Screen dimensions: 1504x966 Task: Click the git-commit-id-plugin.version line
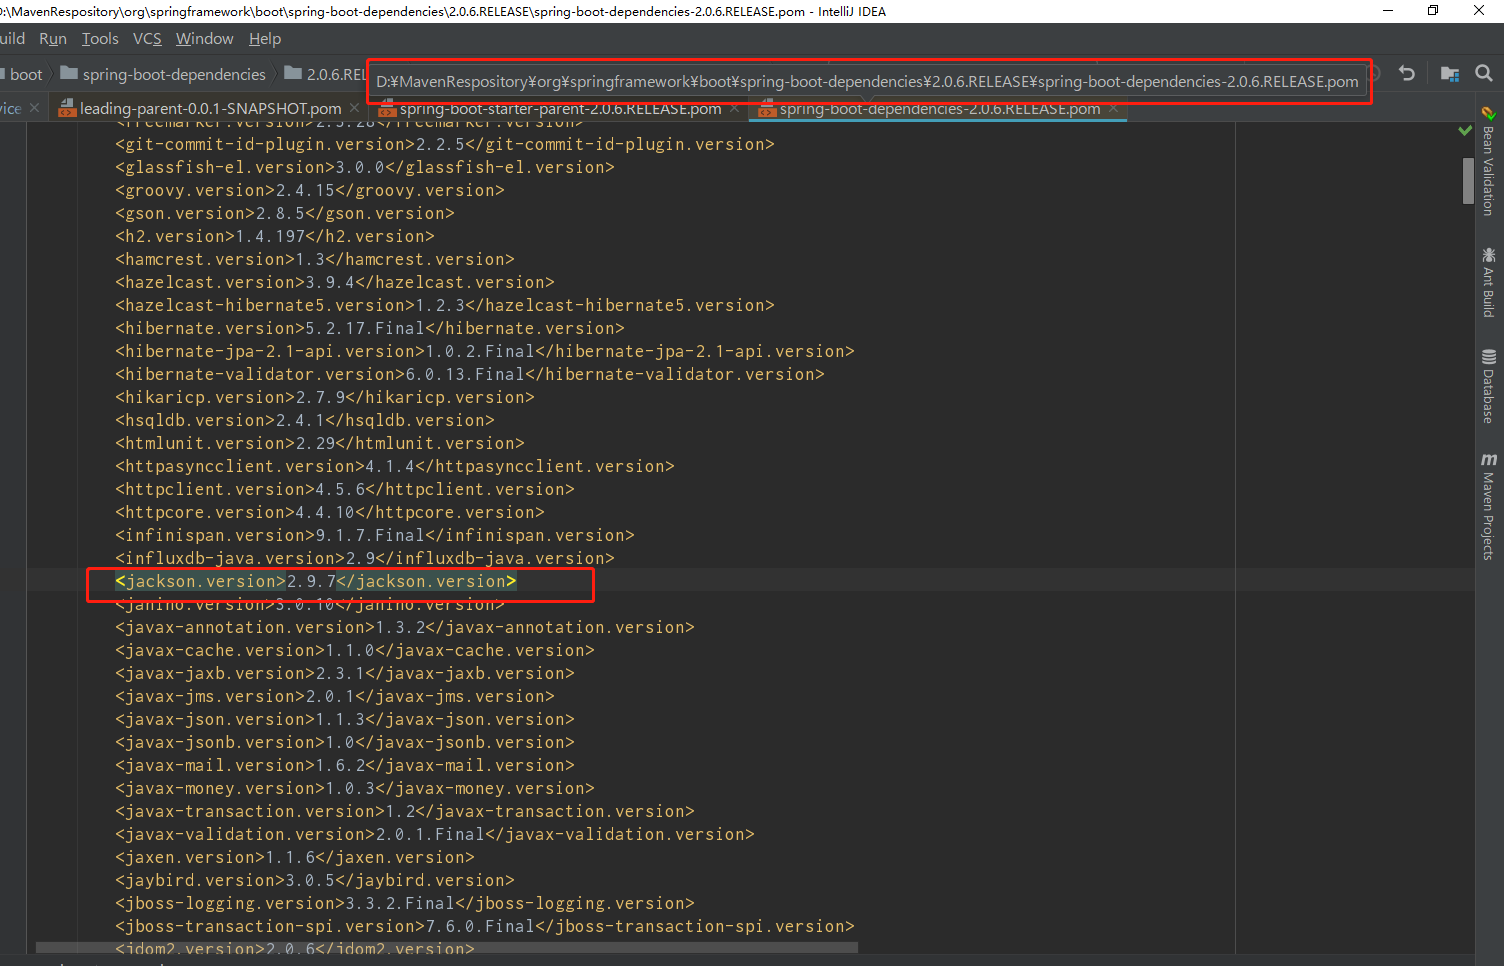(445, 144)
